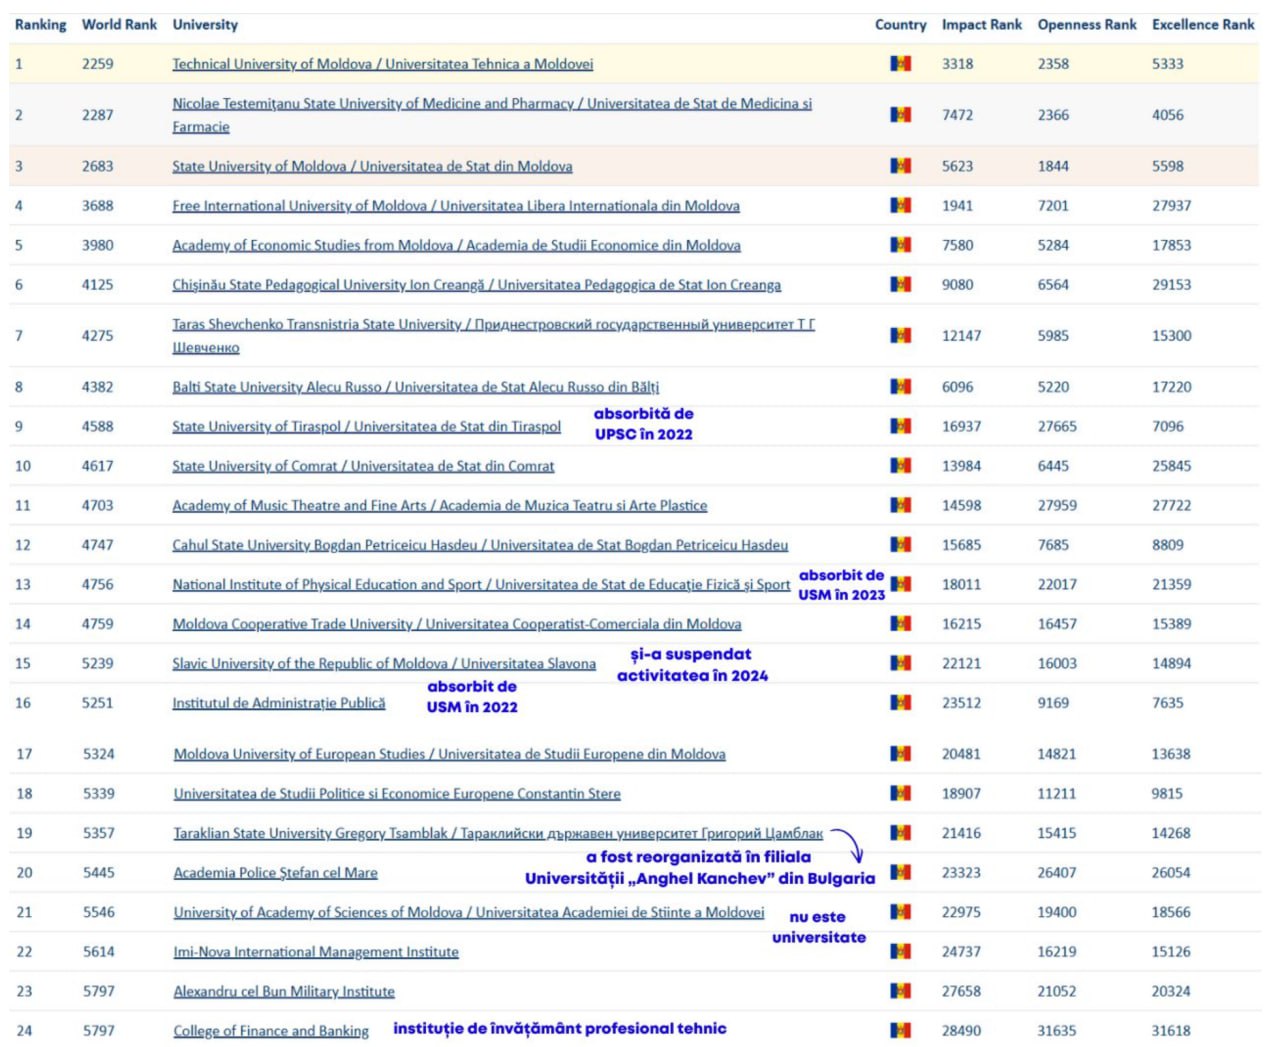This screenshot has width=1280, height=1047.
Task: Click Moldova flag in Taras Shevchenko row
Action: pos(901,336)
